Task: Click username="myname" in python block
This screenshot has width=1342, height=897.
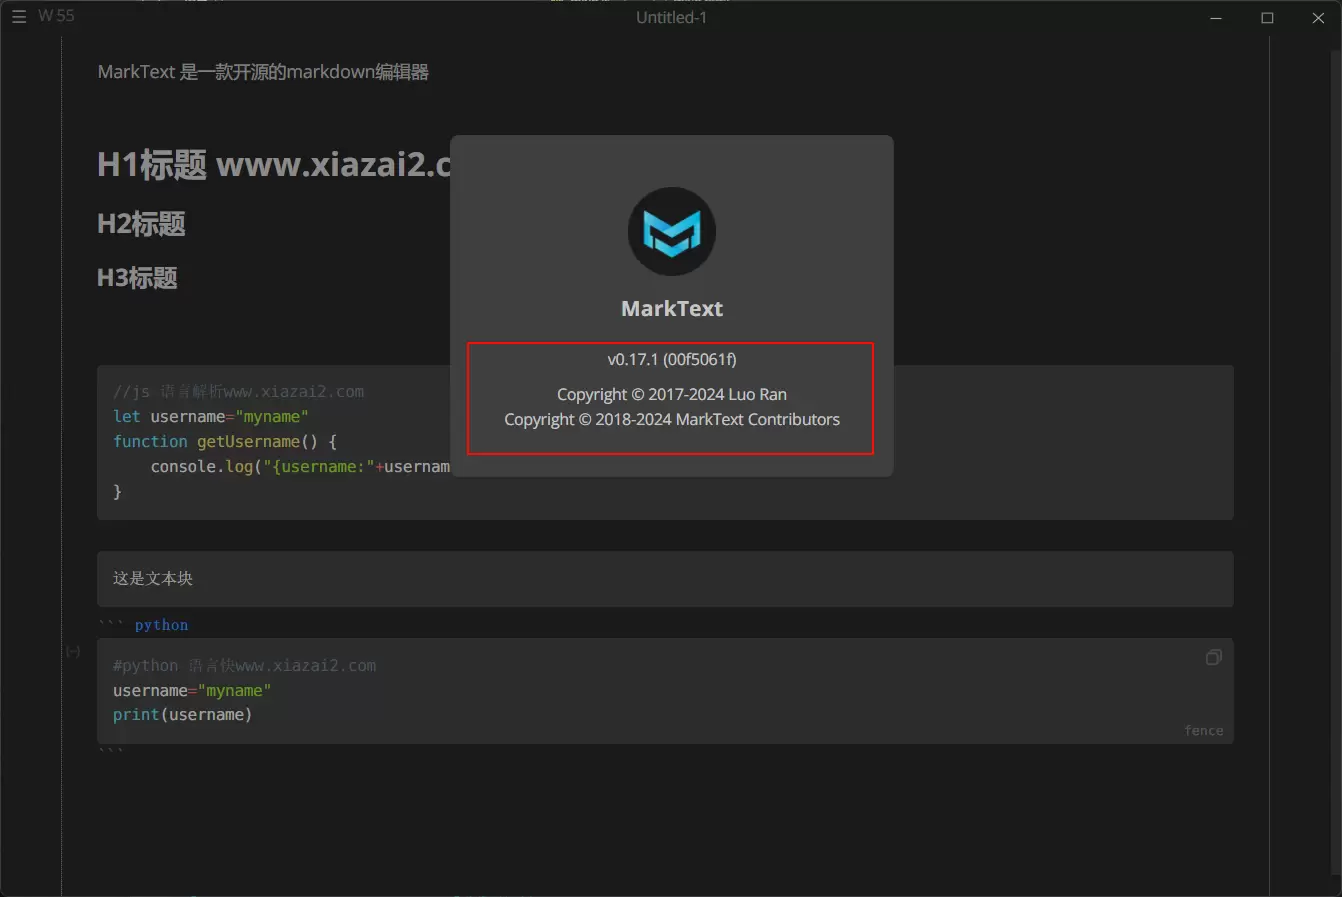Action: click(x=192, y=691)
